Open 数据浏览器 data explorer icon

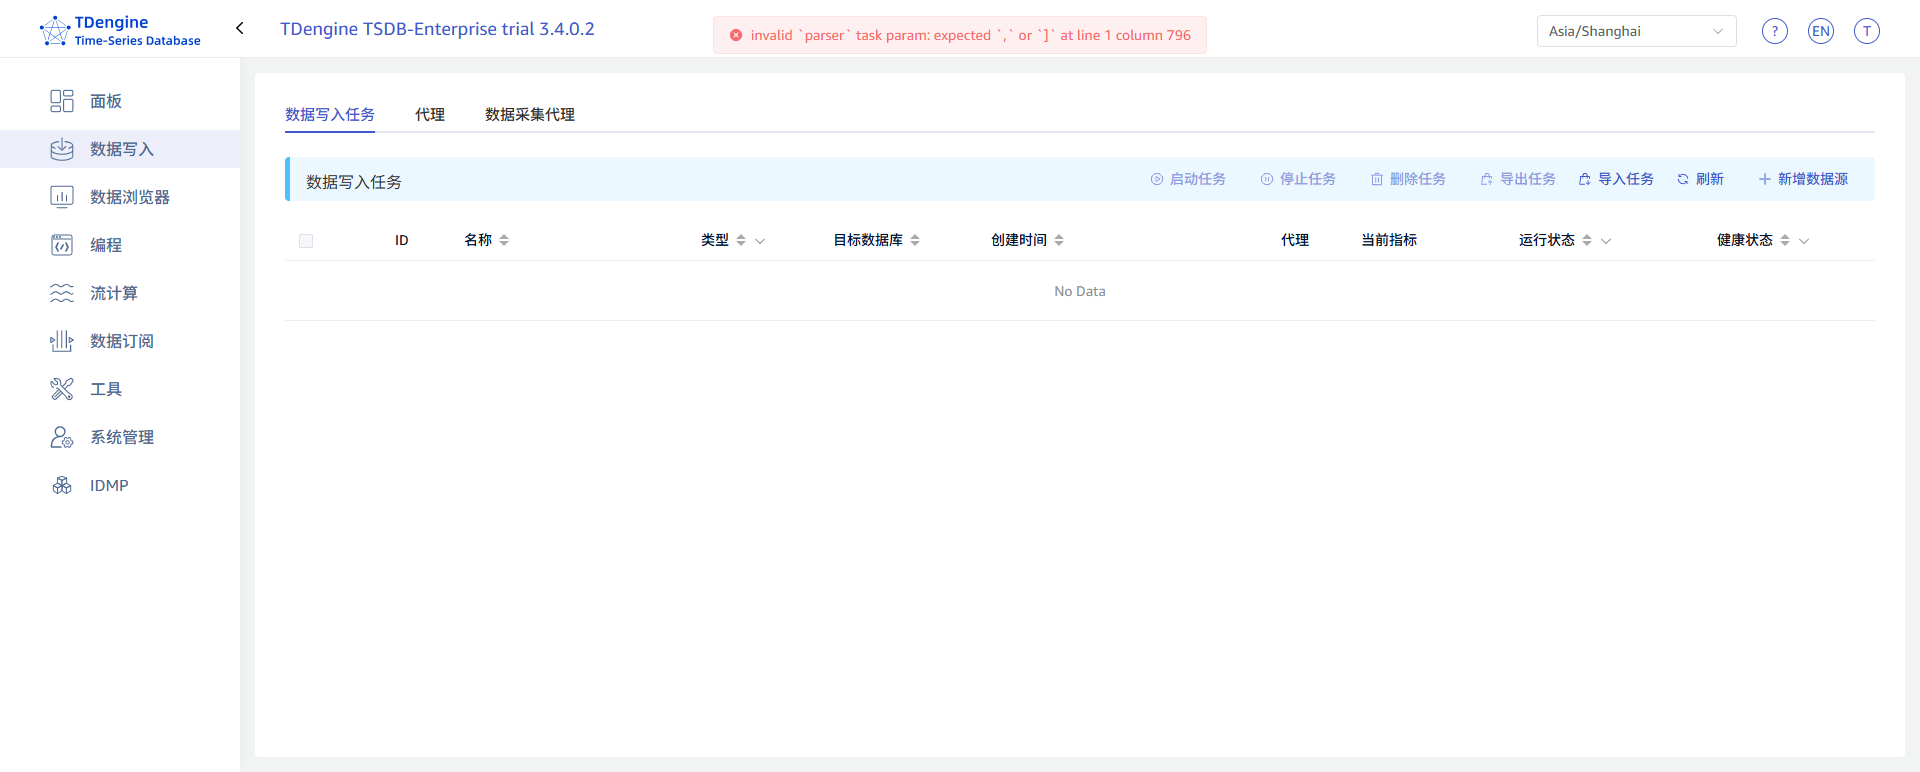coord(62,197)
